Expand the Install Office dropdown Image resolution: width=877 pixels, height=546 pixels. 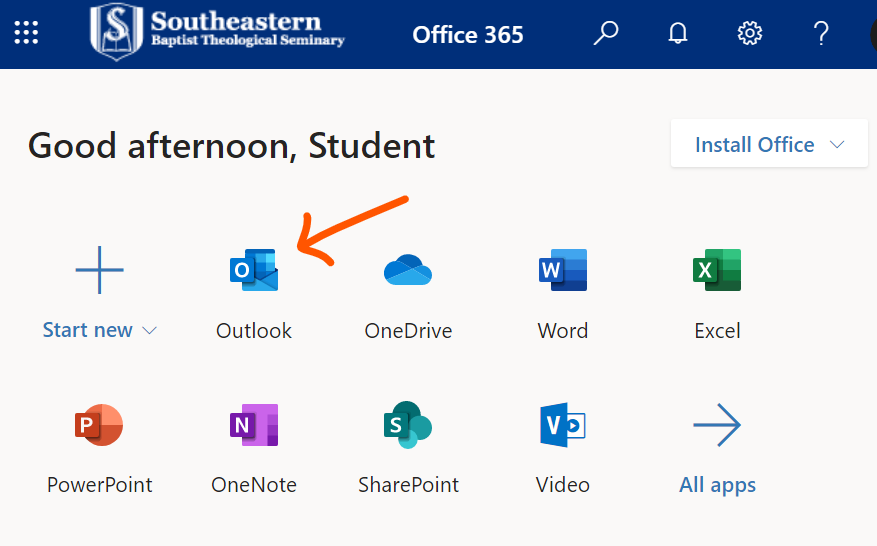[x=769, y=143]
